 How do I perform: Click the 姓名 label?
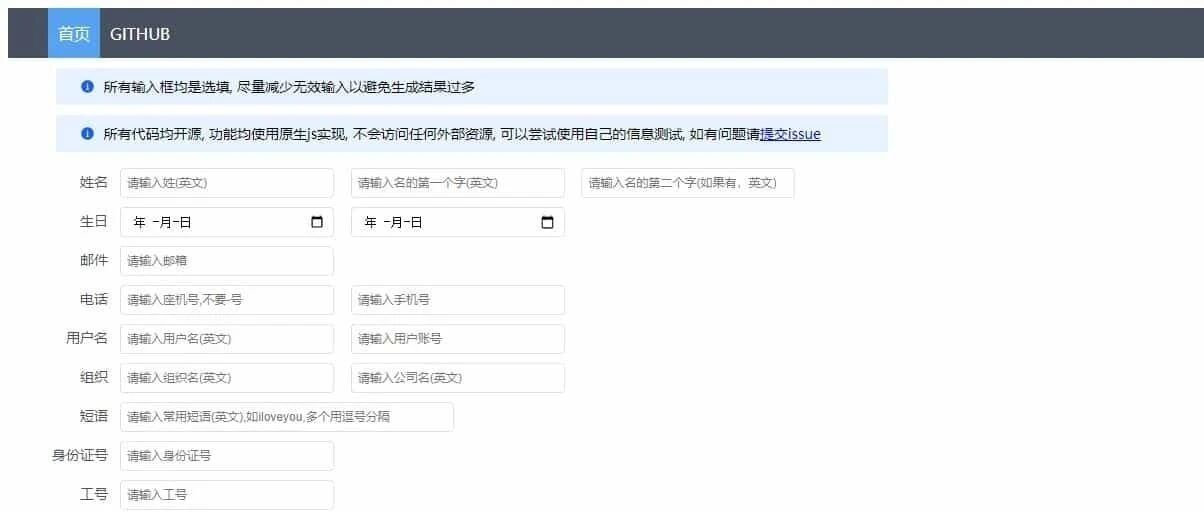94,183
